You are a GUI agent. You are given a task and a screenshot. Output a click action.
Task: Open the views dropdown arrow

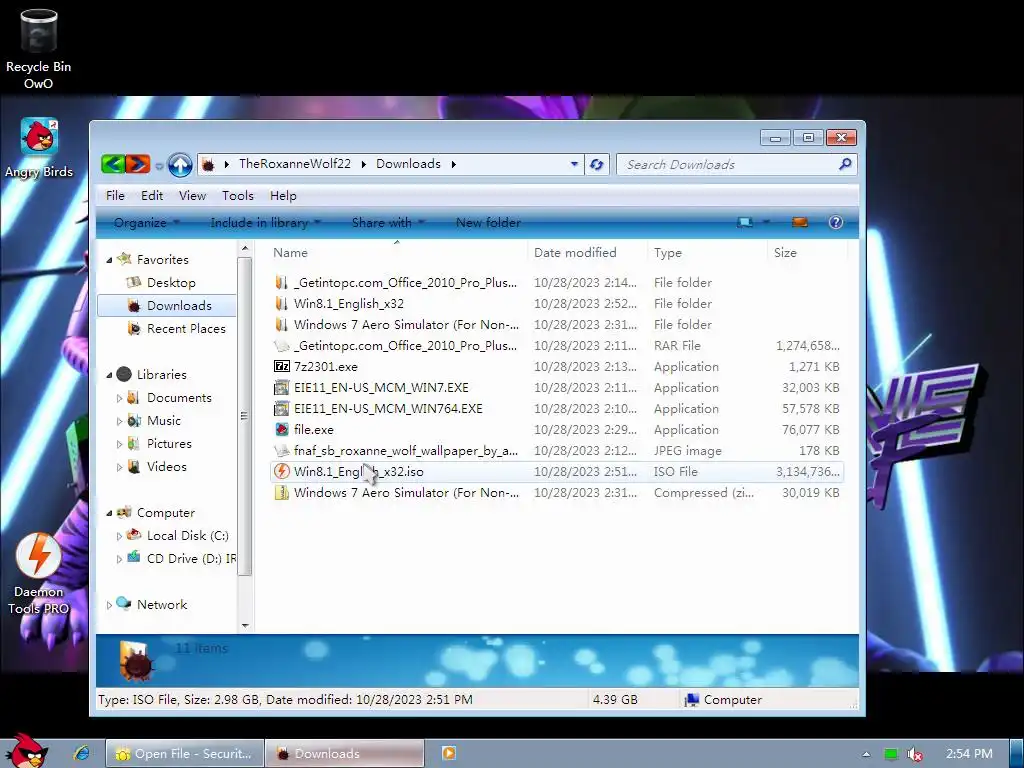click(766, 223)
